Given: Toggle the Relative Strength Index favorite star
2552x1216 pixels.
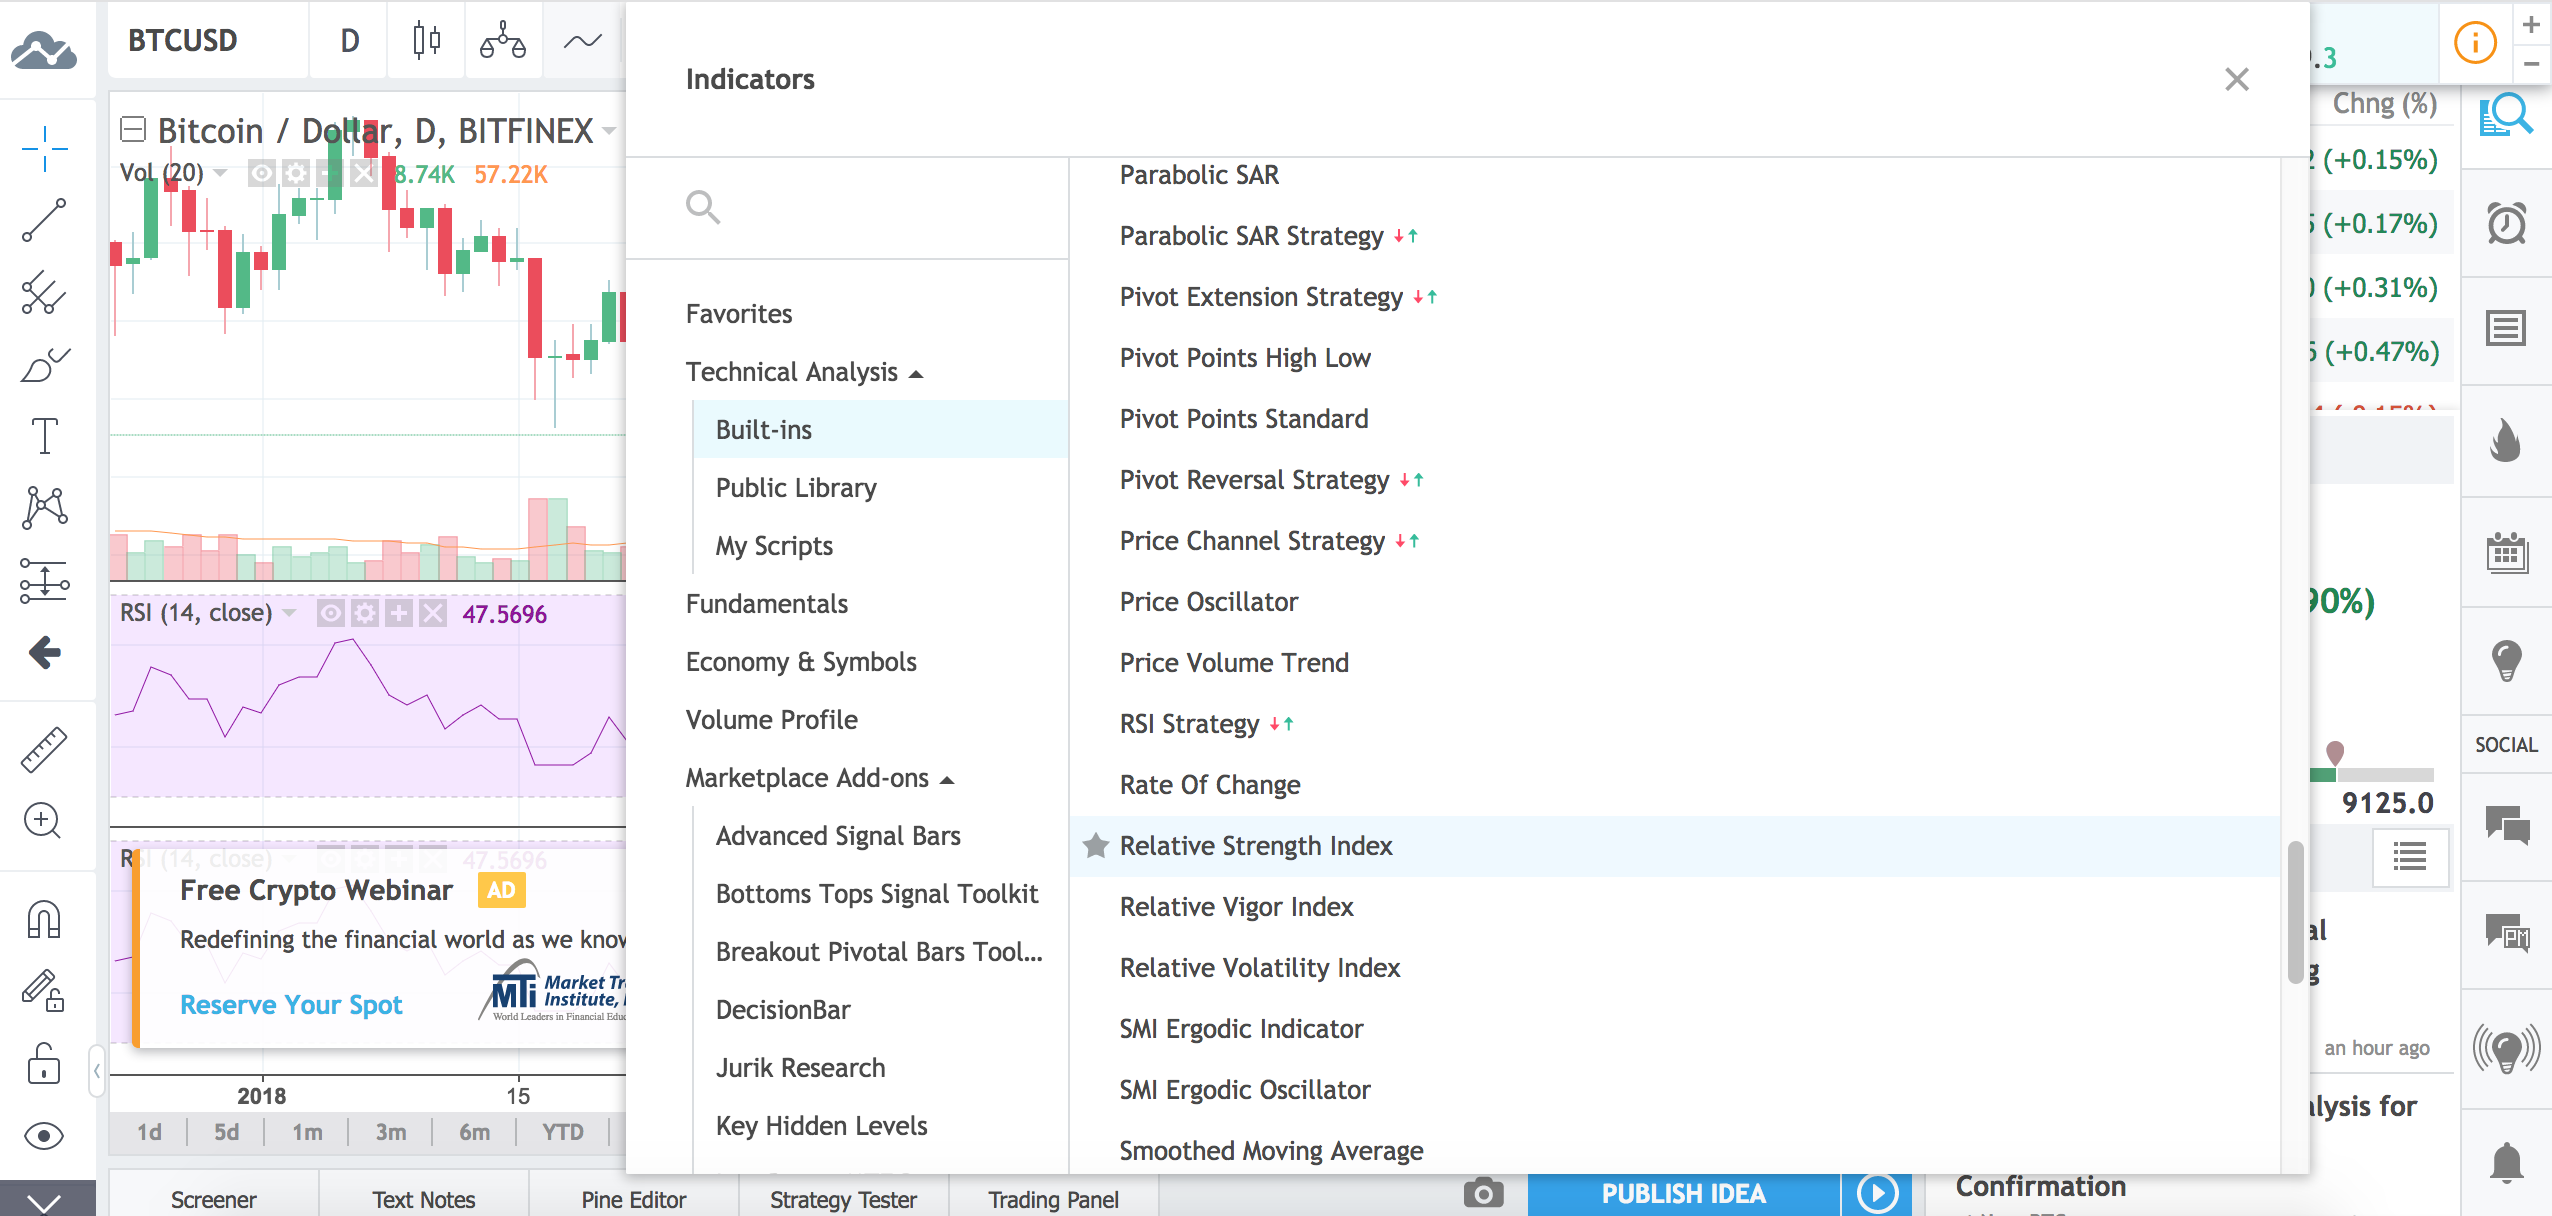Looking at the screenshot, I should (1095, 845).
